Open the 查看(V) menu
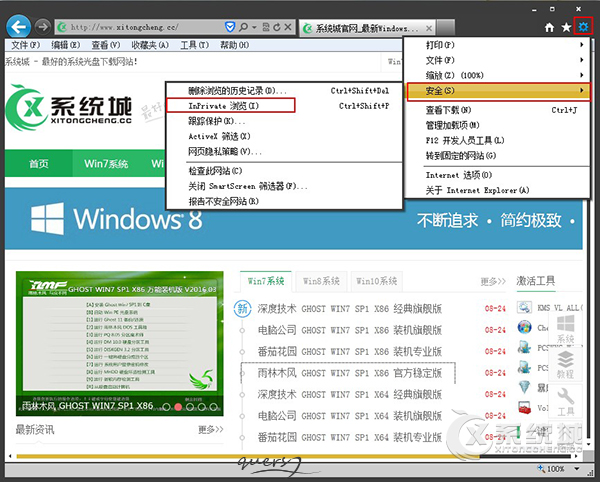Image resolution: width=600 pixels, height=482 pixels. click(x=106, y=45)
